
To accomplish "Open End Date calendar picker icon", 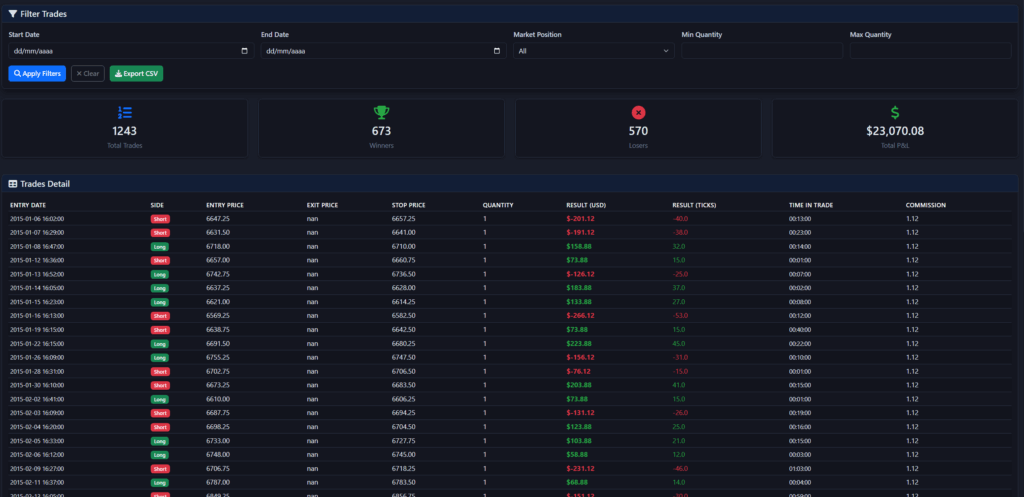I will [x=498, y=51].
